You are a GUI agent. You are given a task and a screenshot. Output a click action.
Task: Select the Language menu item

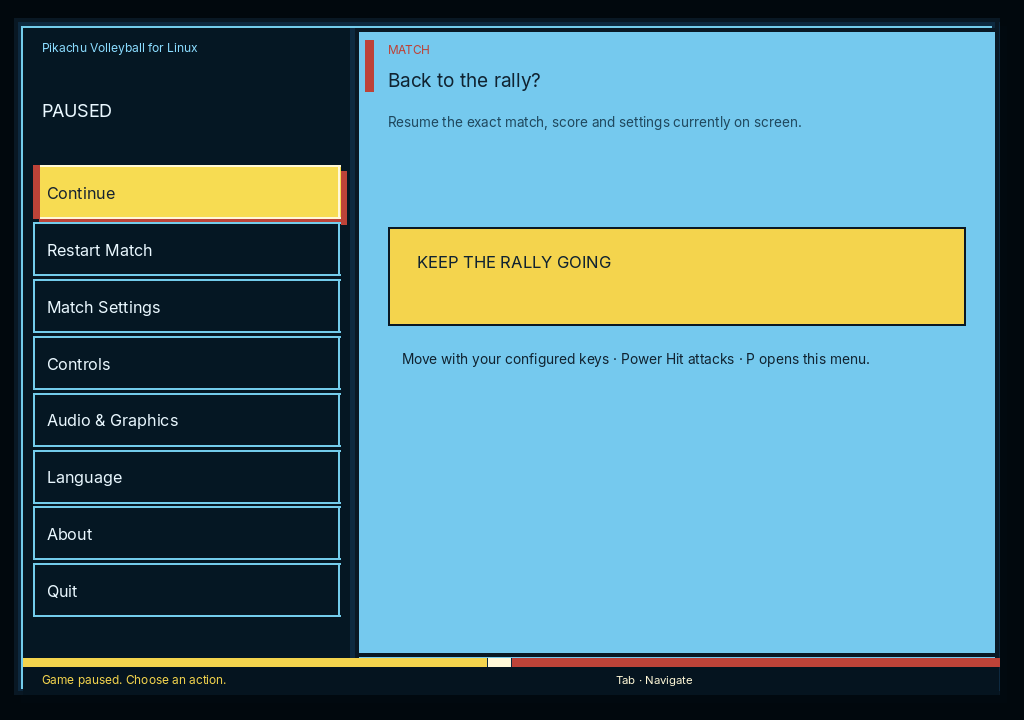pyautogui.click(x=187, y=477)
